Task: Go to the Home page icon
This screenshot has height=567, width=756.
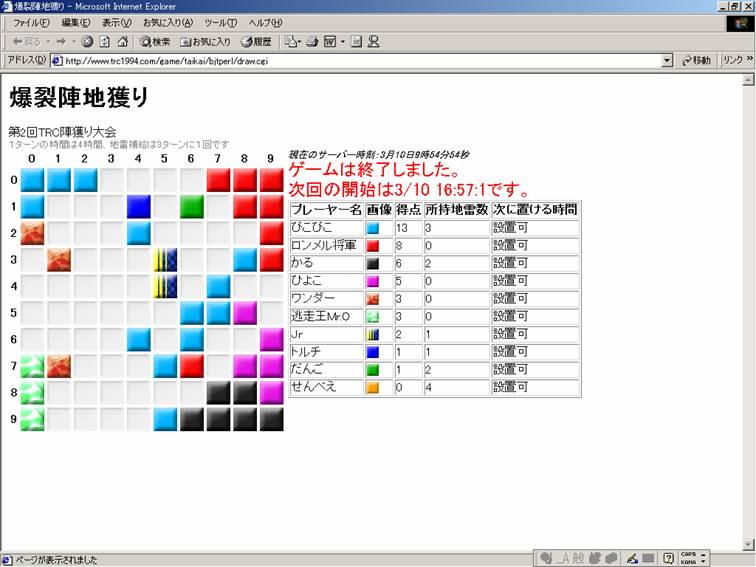Action: coord(122,42)
